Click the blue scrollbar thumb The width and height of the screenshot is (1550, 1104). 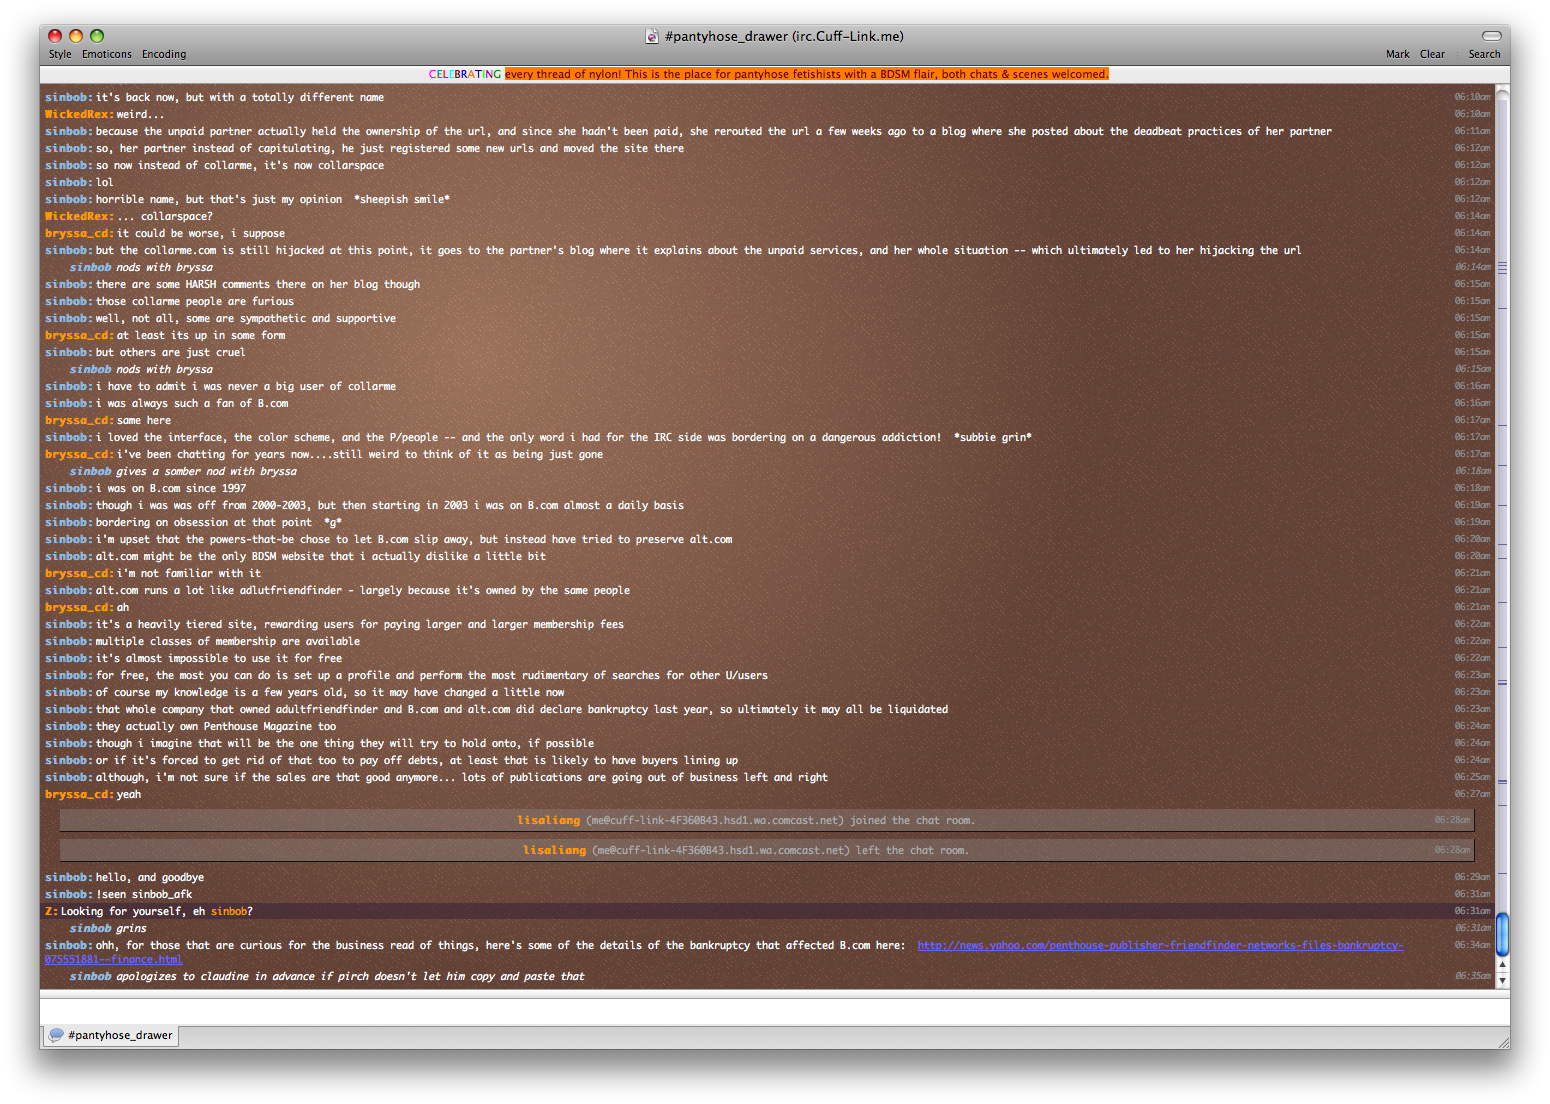(1502, 934)
